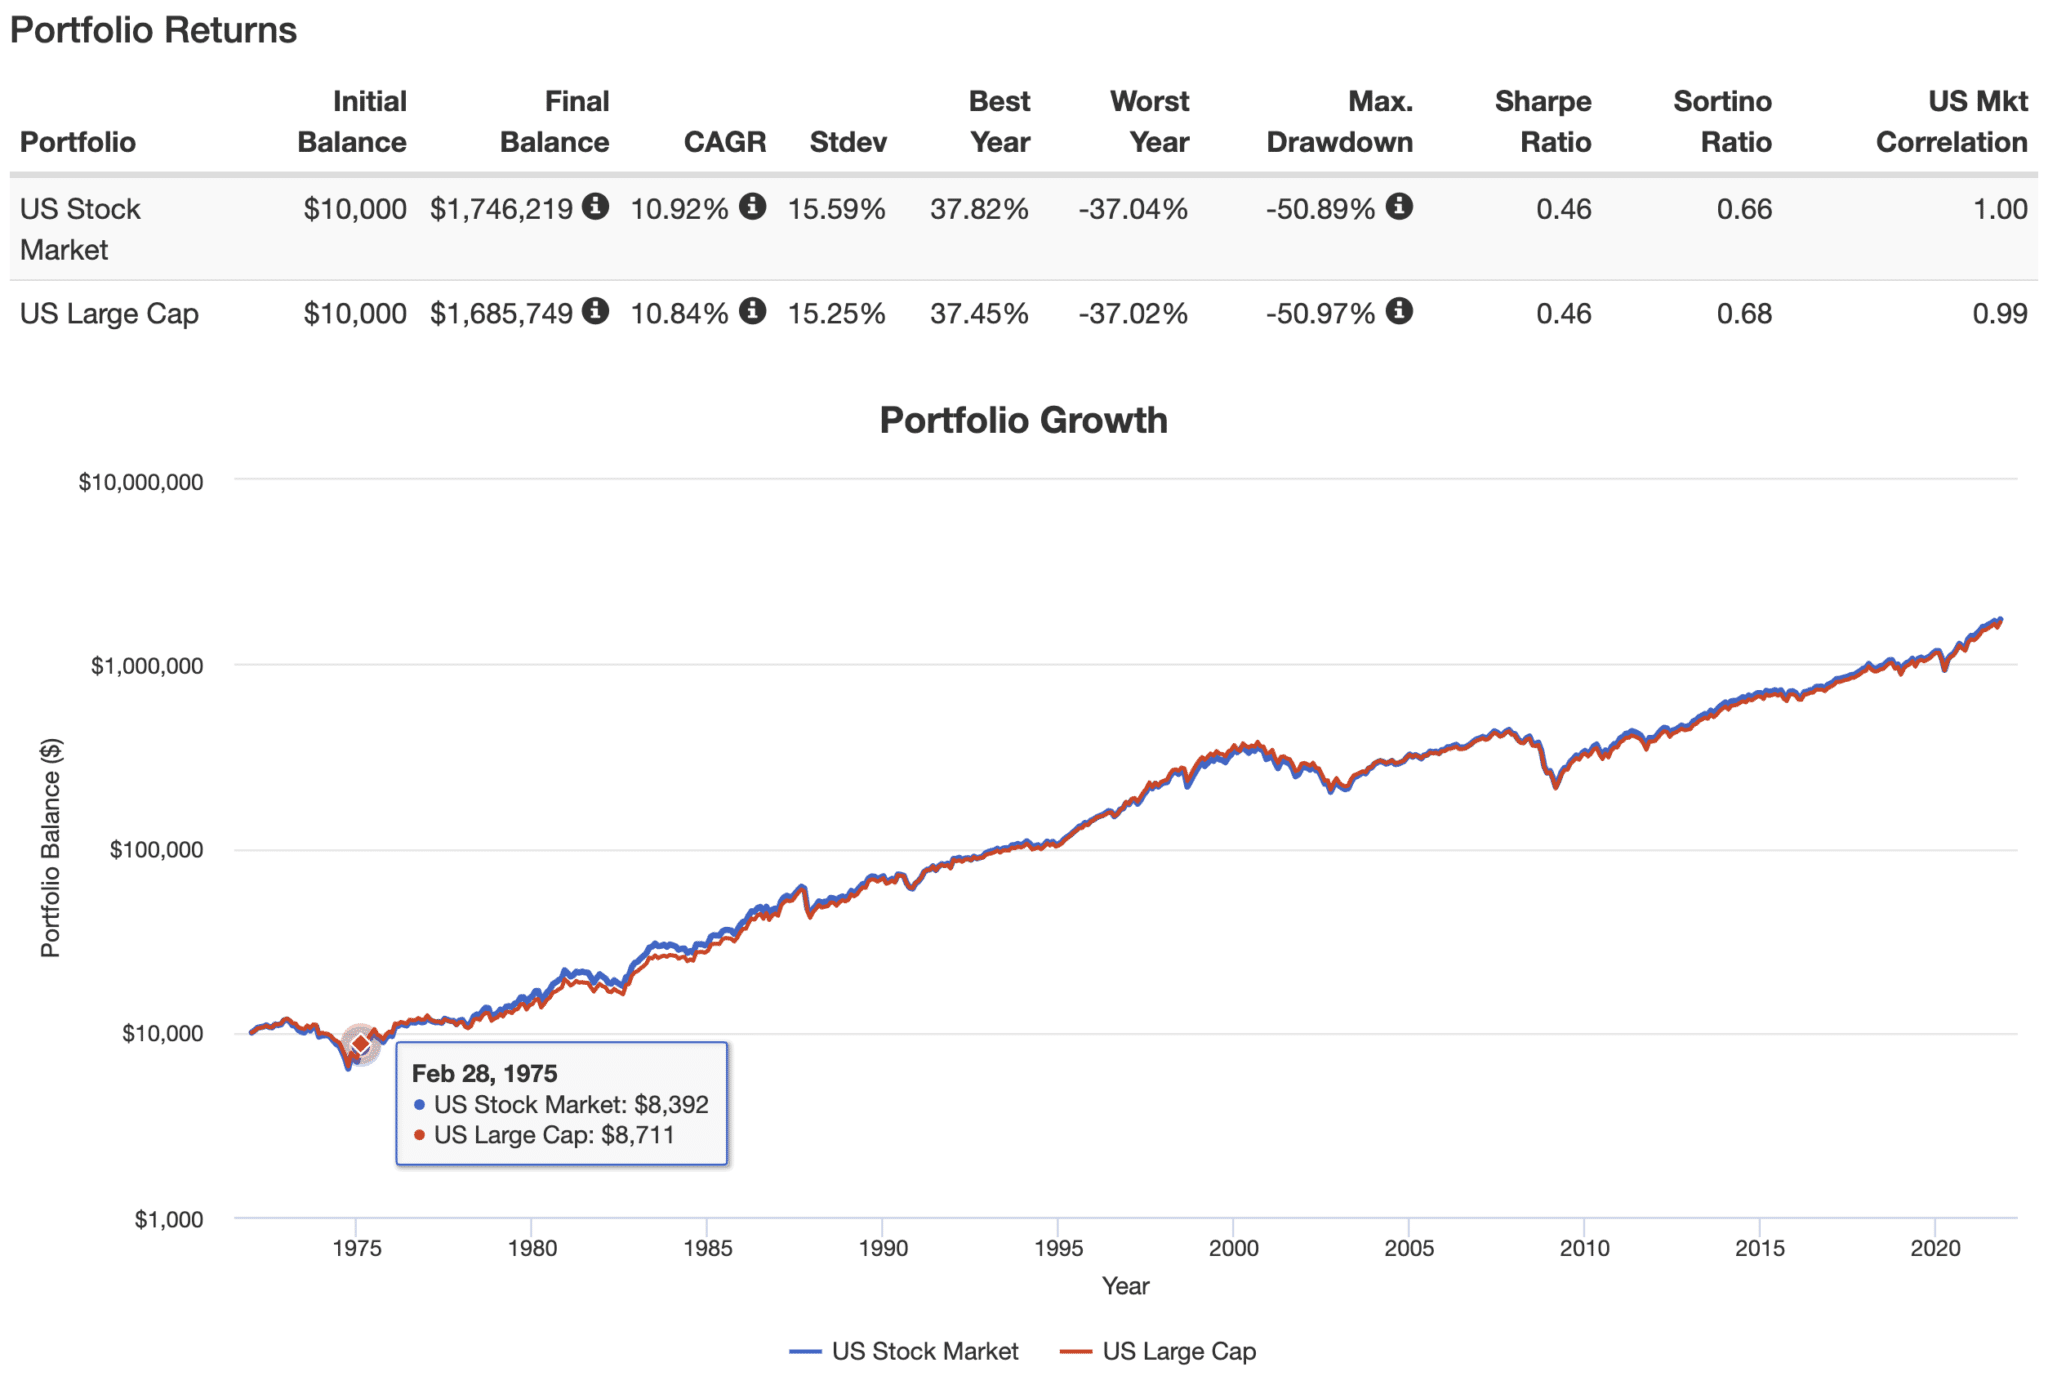Viewport: 2048px width, 1385px height.
Task: Click the Final Balance column header
Action: click(x=555, y=121)
